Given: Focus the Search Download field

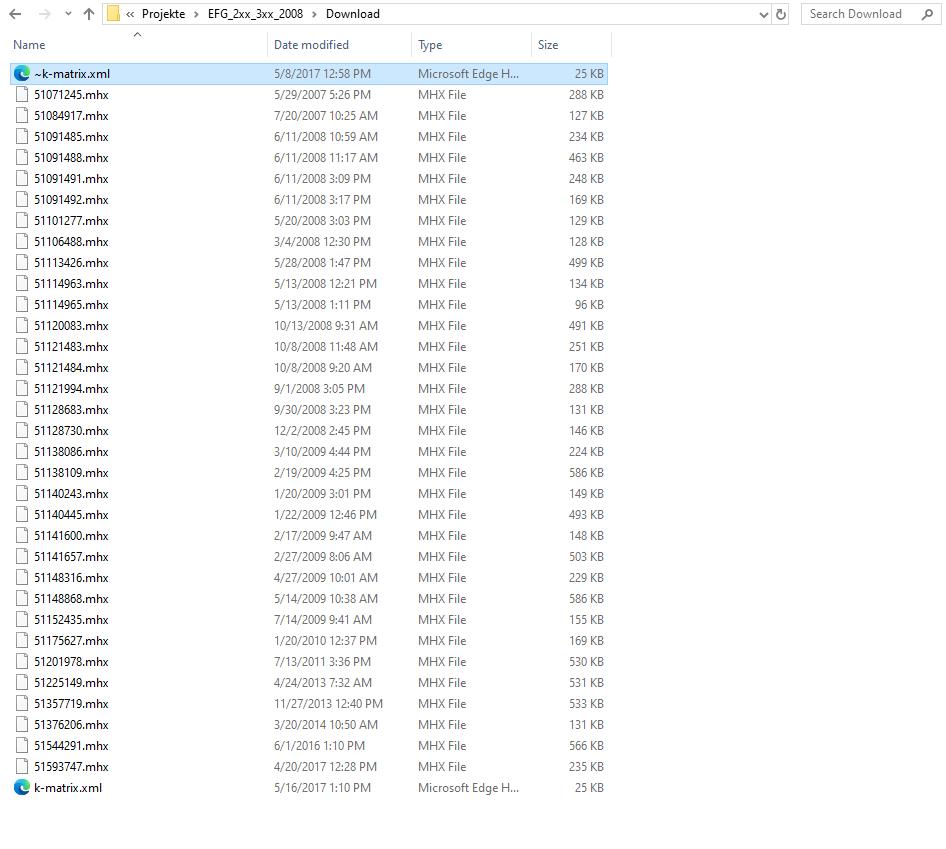Looking at the screenshot, I should 871,14.
